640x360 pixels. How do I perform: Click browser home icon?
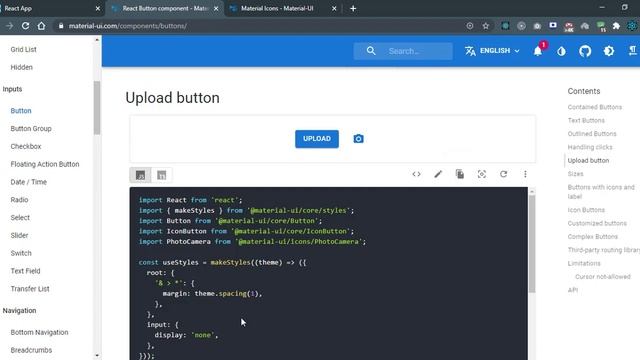[41, 26]
